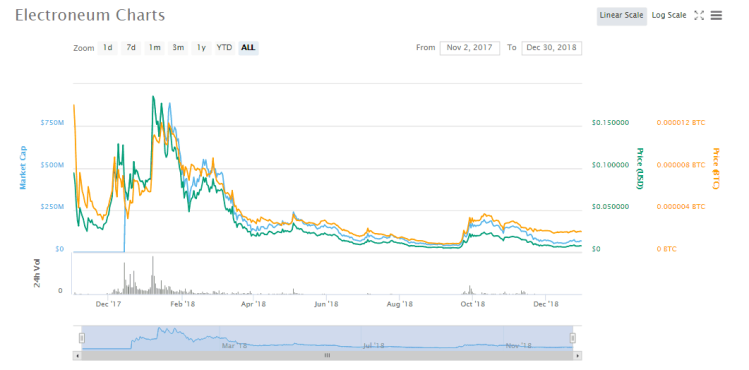The image size is (749, 370).
Task: Set zoom range to 1m
Action: click(154, 48)
